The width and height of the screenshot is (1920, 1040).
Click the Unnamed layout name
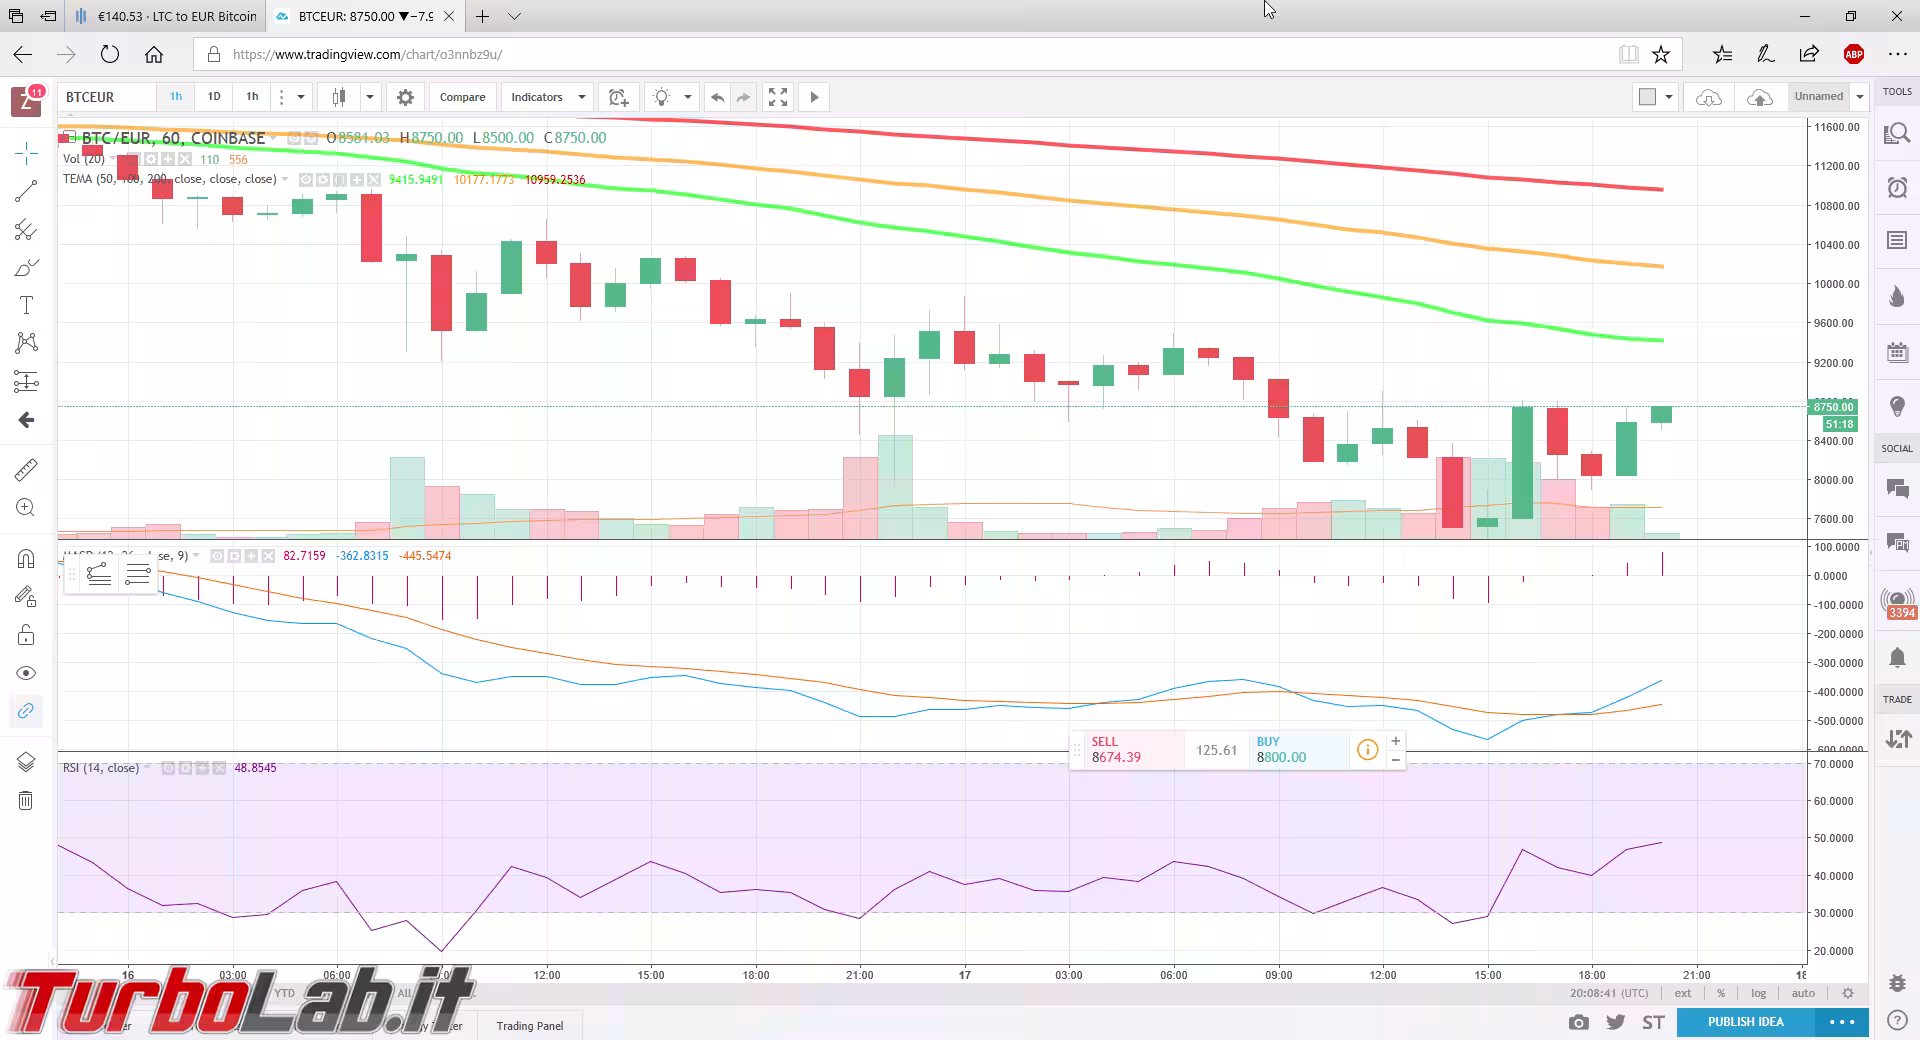click(1819, 97)
